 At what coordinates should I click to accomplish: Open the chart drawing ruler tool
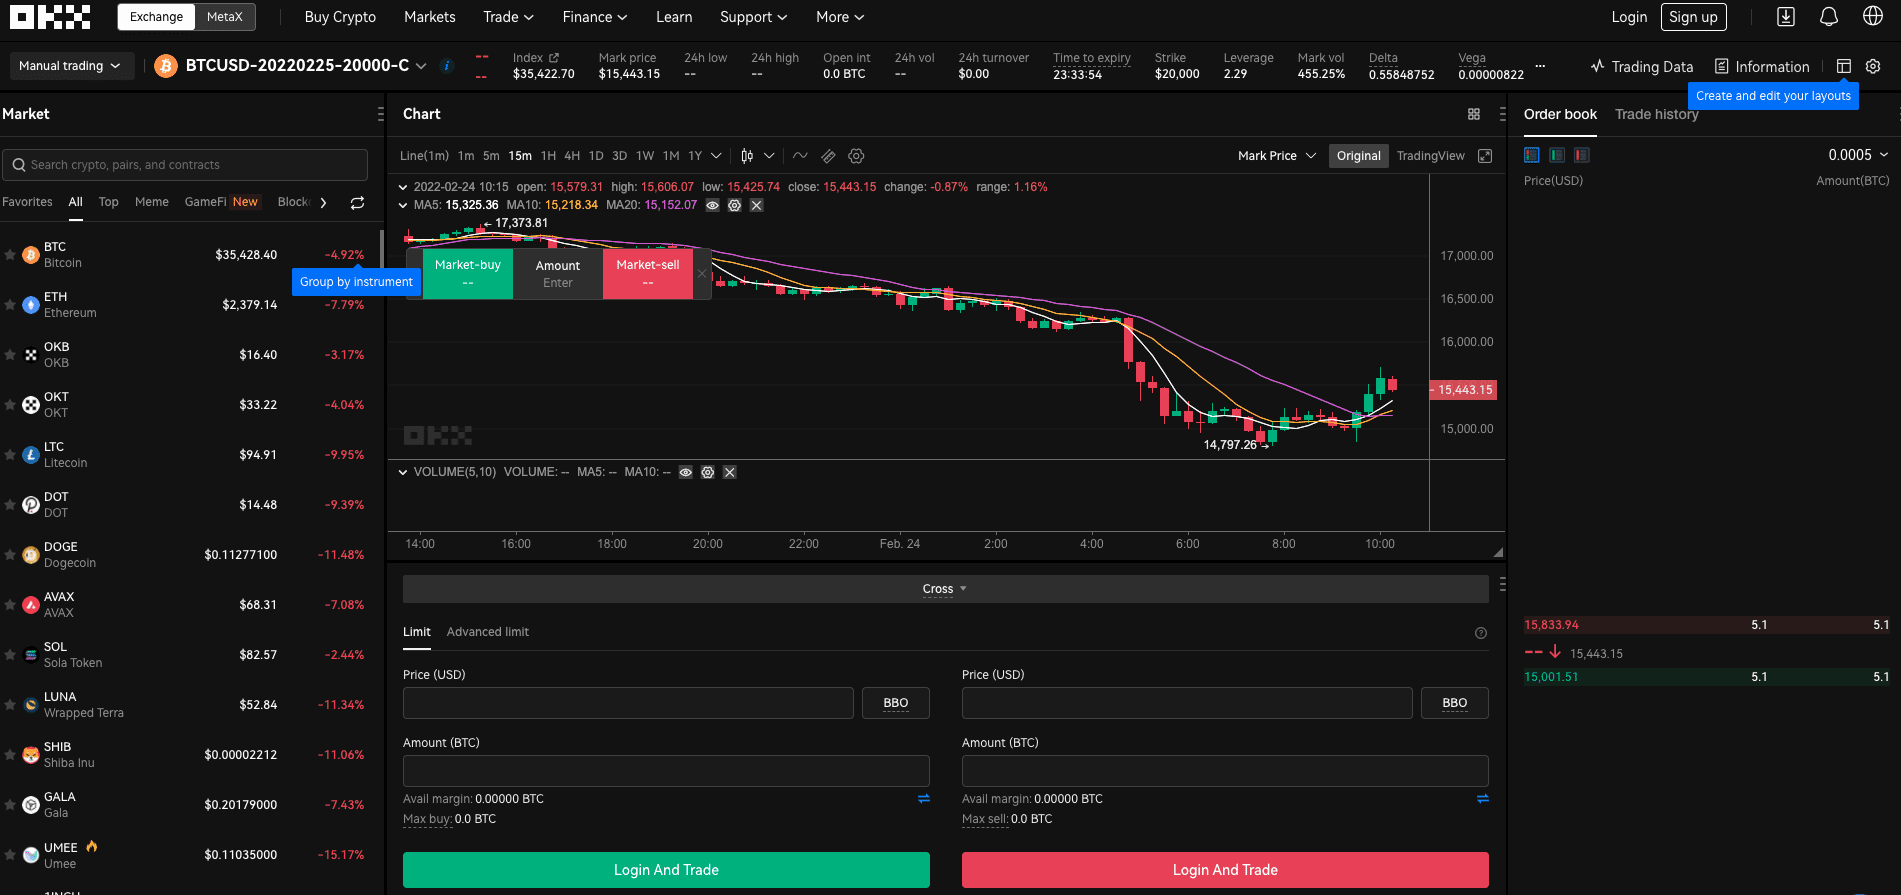click(x=828, y=156)
